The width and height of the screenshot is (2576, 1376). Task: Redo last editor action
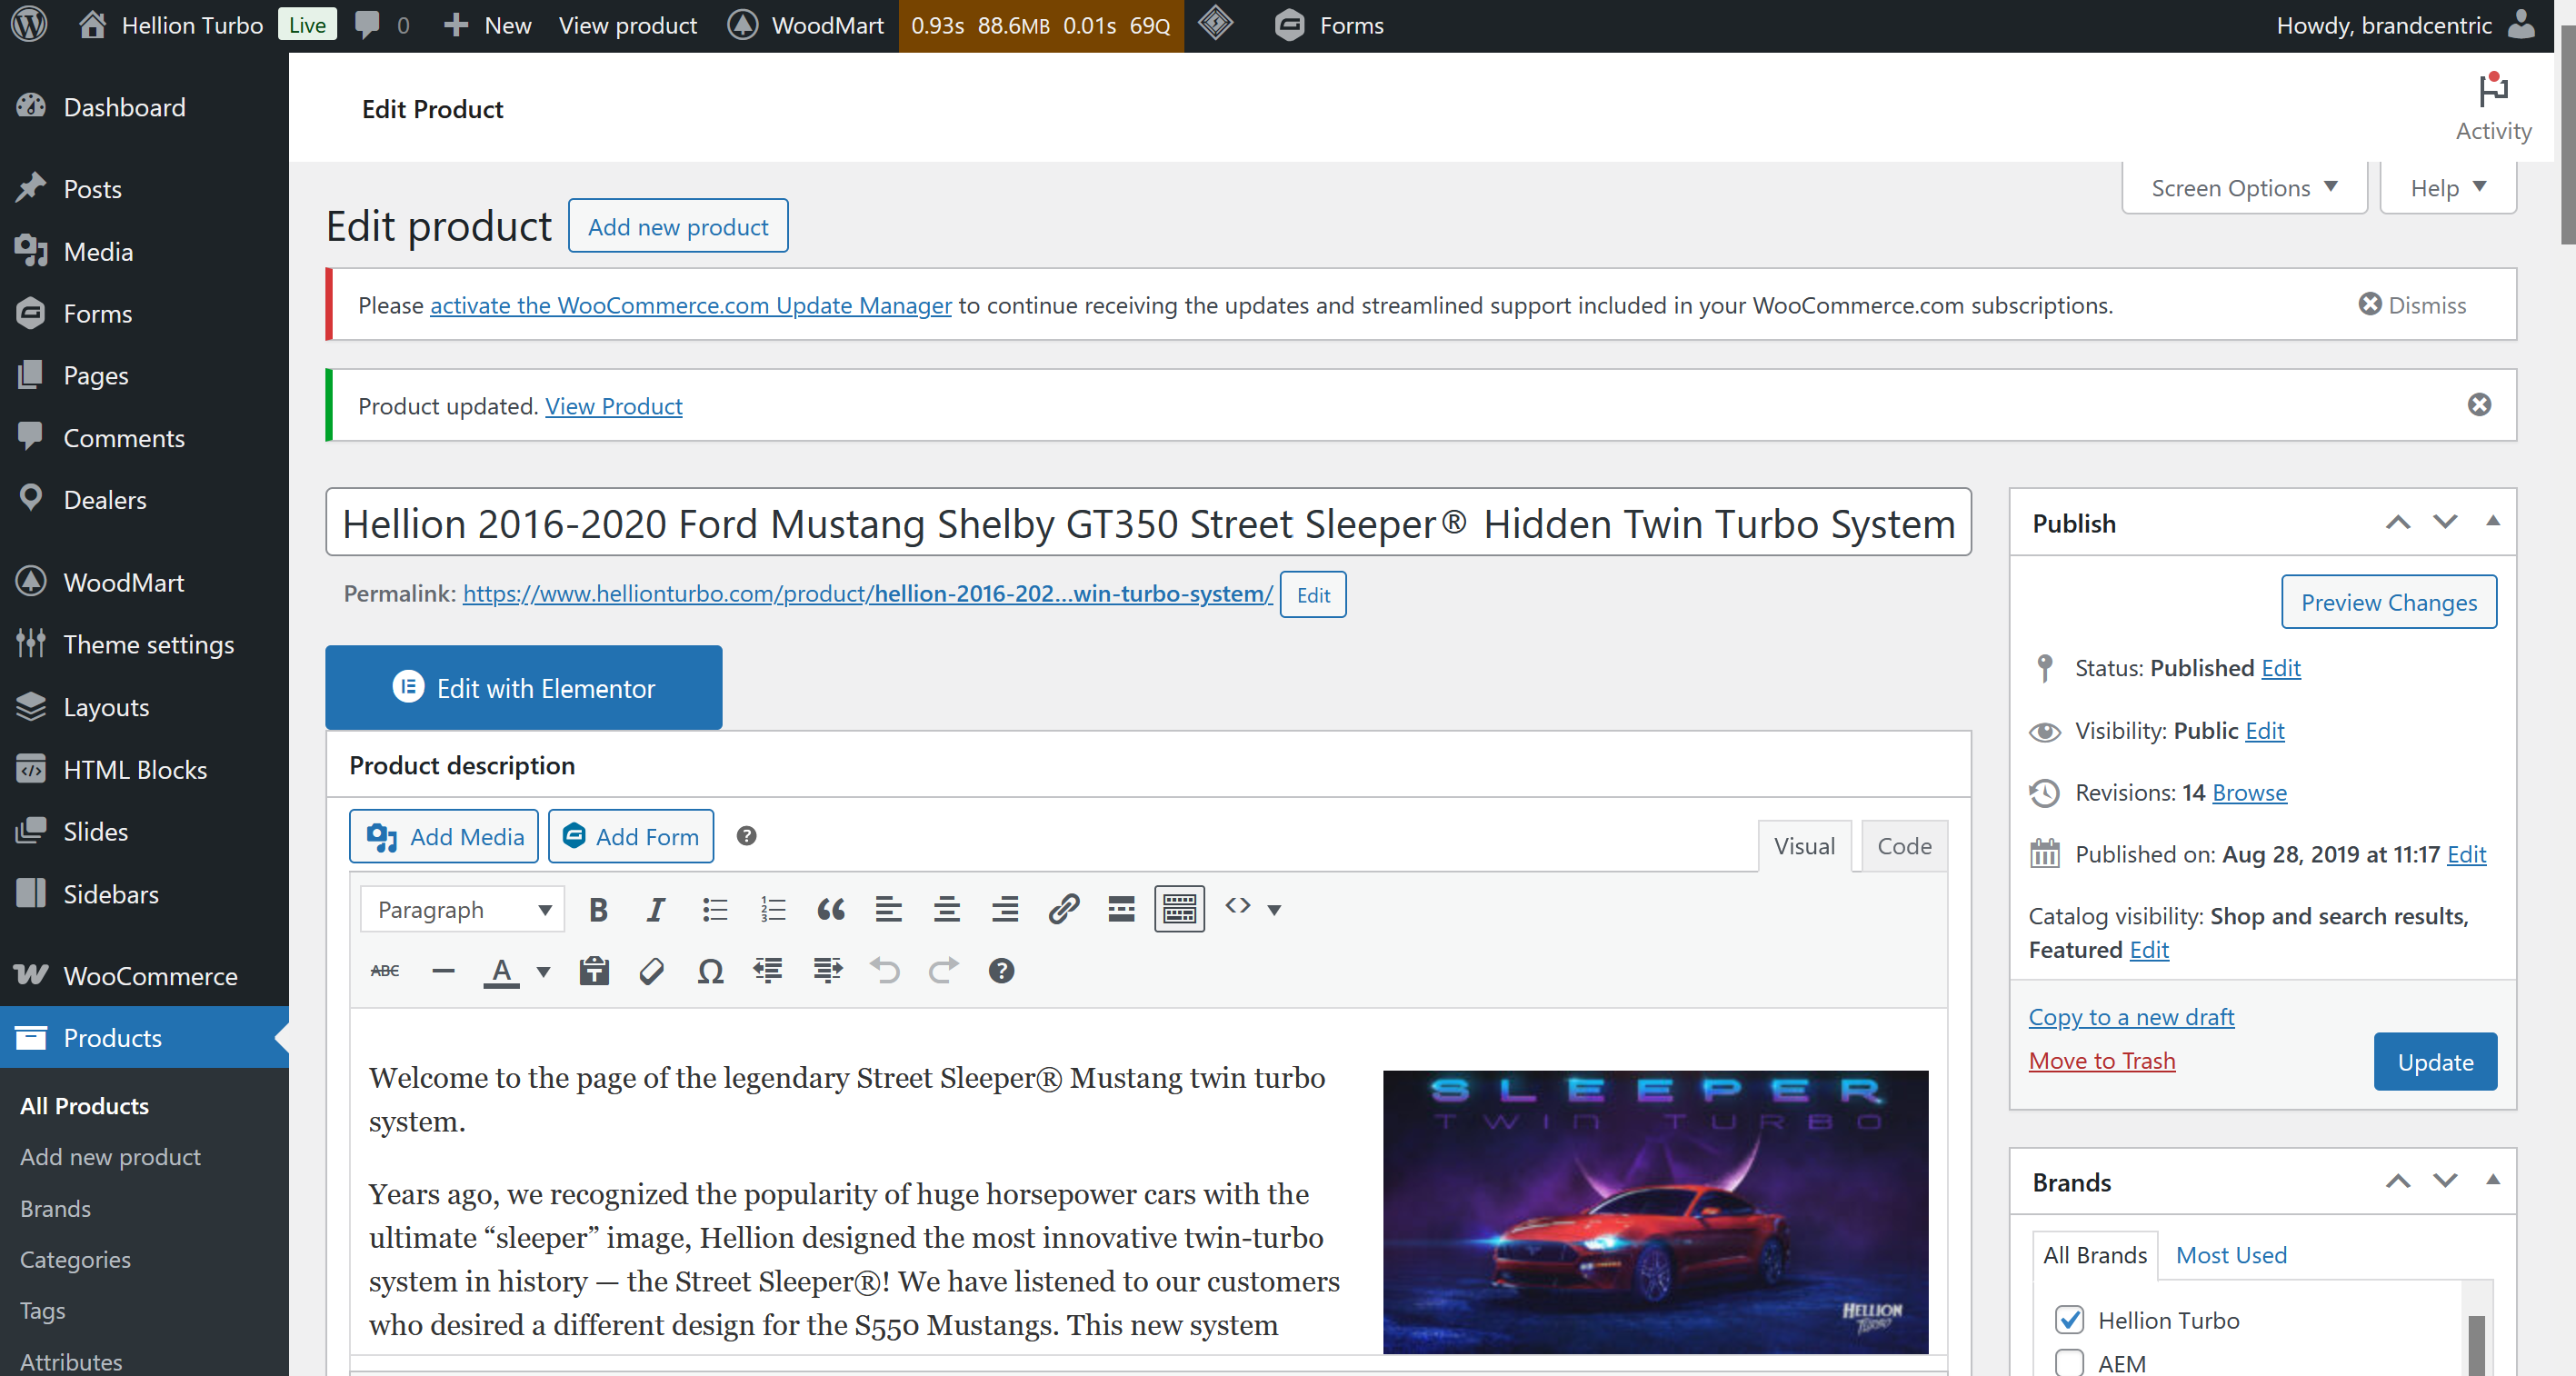(x=943, y=970)
